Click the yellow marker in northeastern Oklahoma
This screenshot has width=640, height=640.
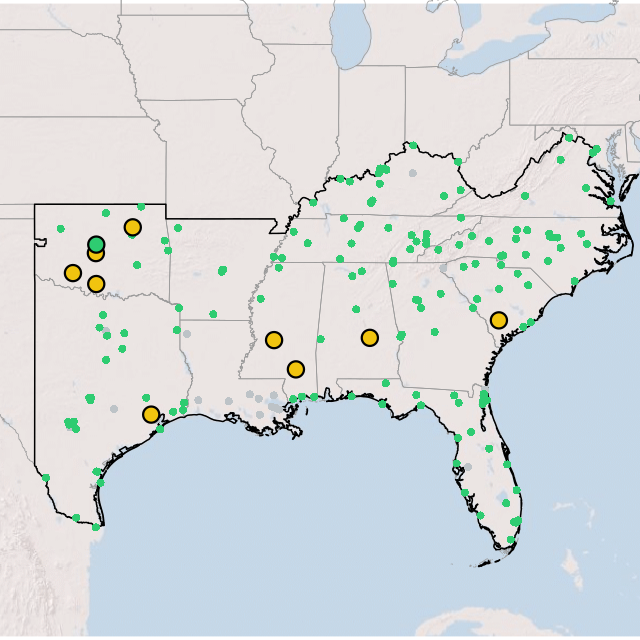(x=133, y=227)
